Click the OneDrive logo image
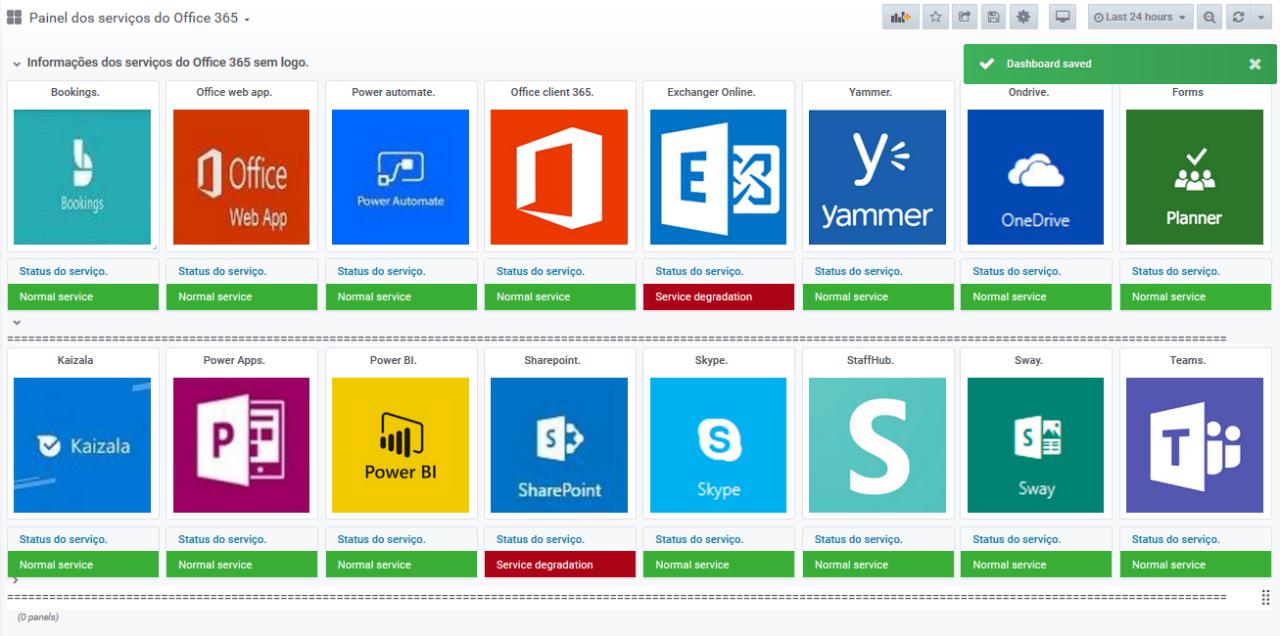Screen dimensions: 1280x636 click(x=1036, y=177)
